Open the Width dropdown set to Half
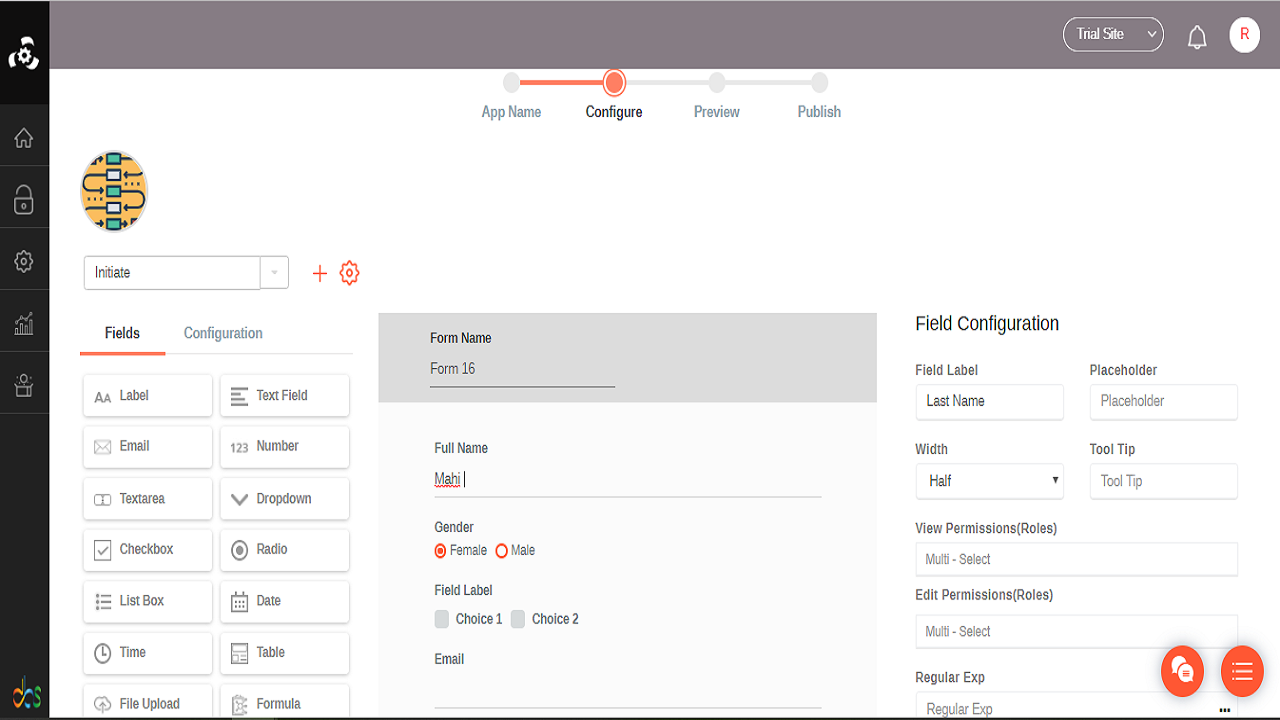The width and height of the screenshot is (1280, 720). [989, 481]
